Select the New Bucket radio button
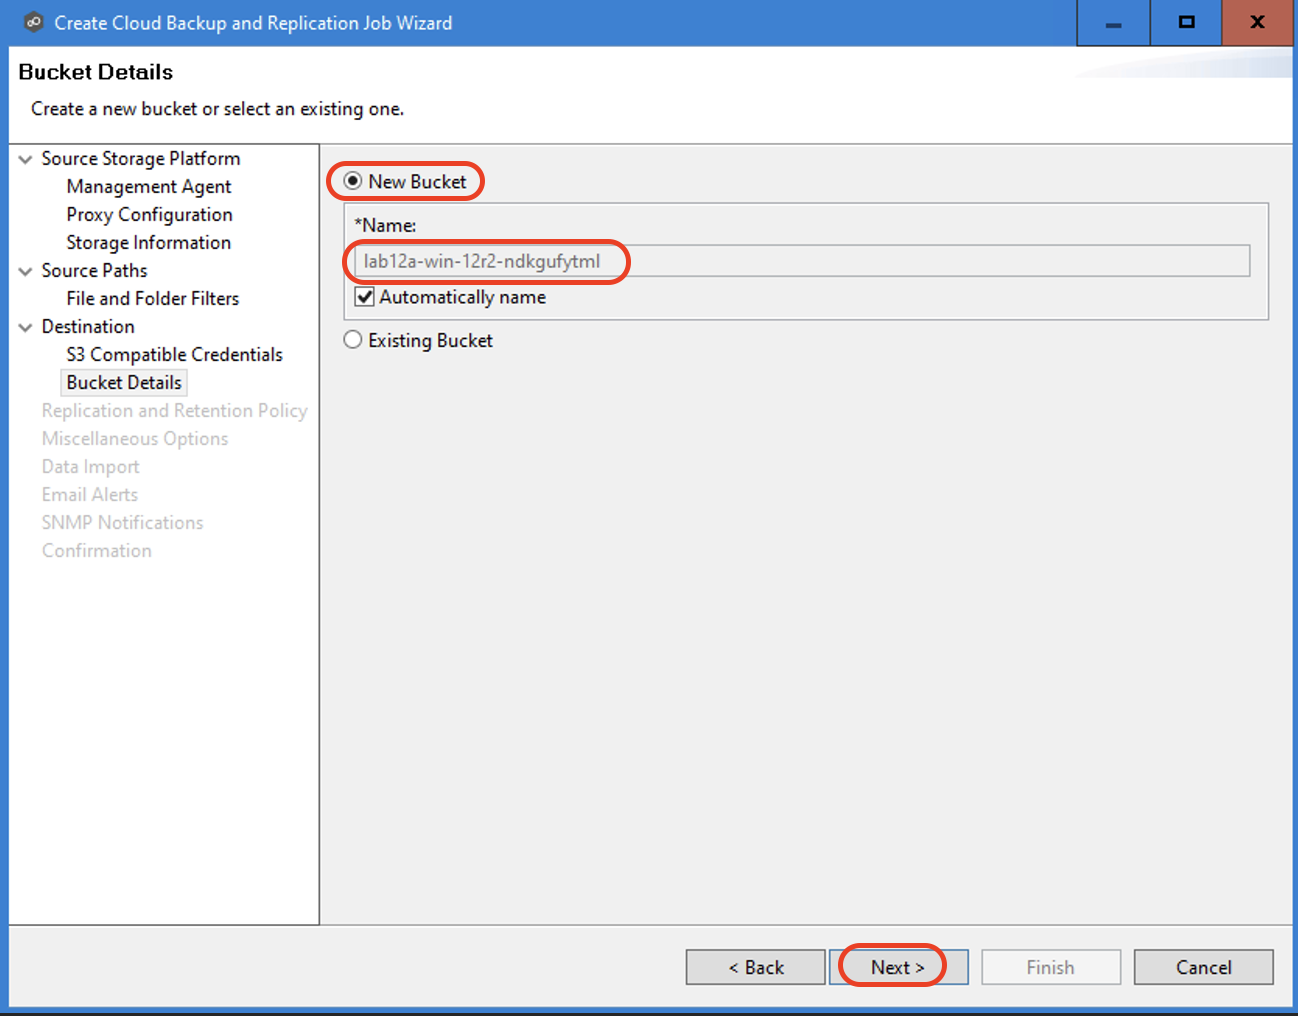Viewport: 1298px width, 1016px height. (353, 181)
